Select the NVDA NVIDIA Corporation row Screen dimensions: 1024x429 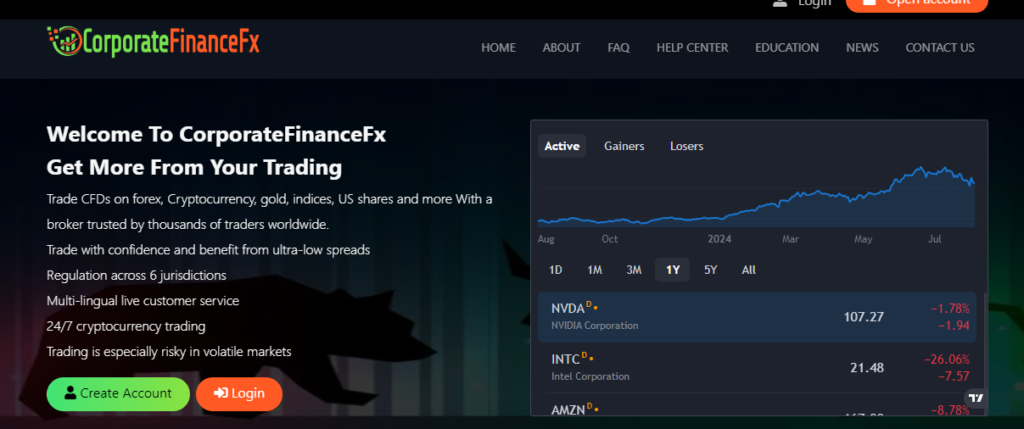pos(757,317)
